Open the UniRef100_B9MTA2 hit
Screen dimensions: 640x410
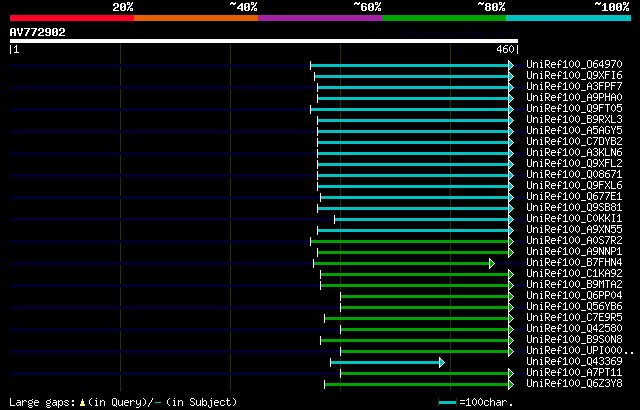click(574, 285)
